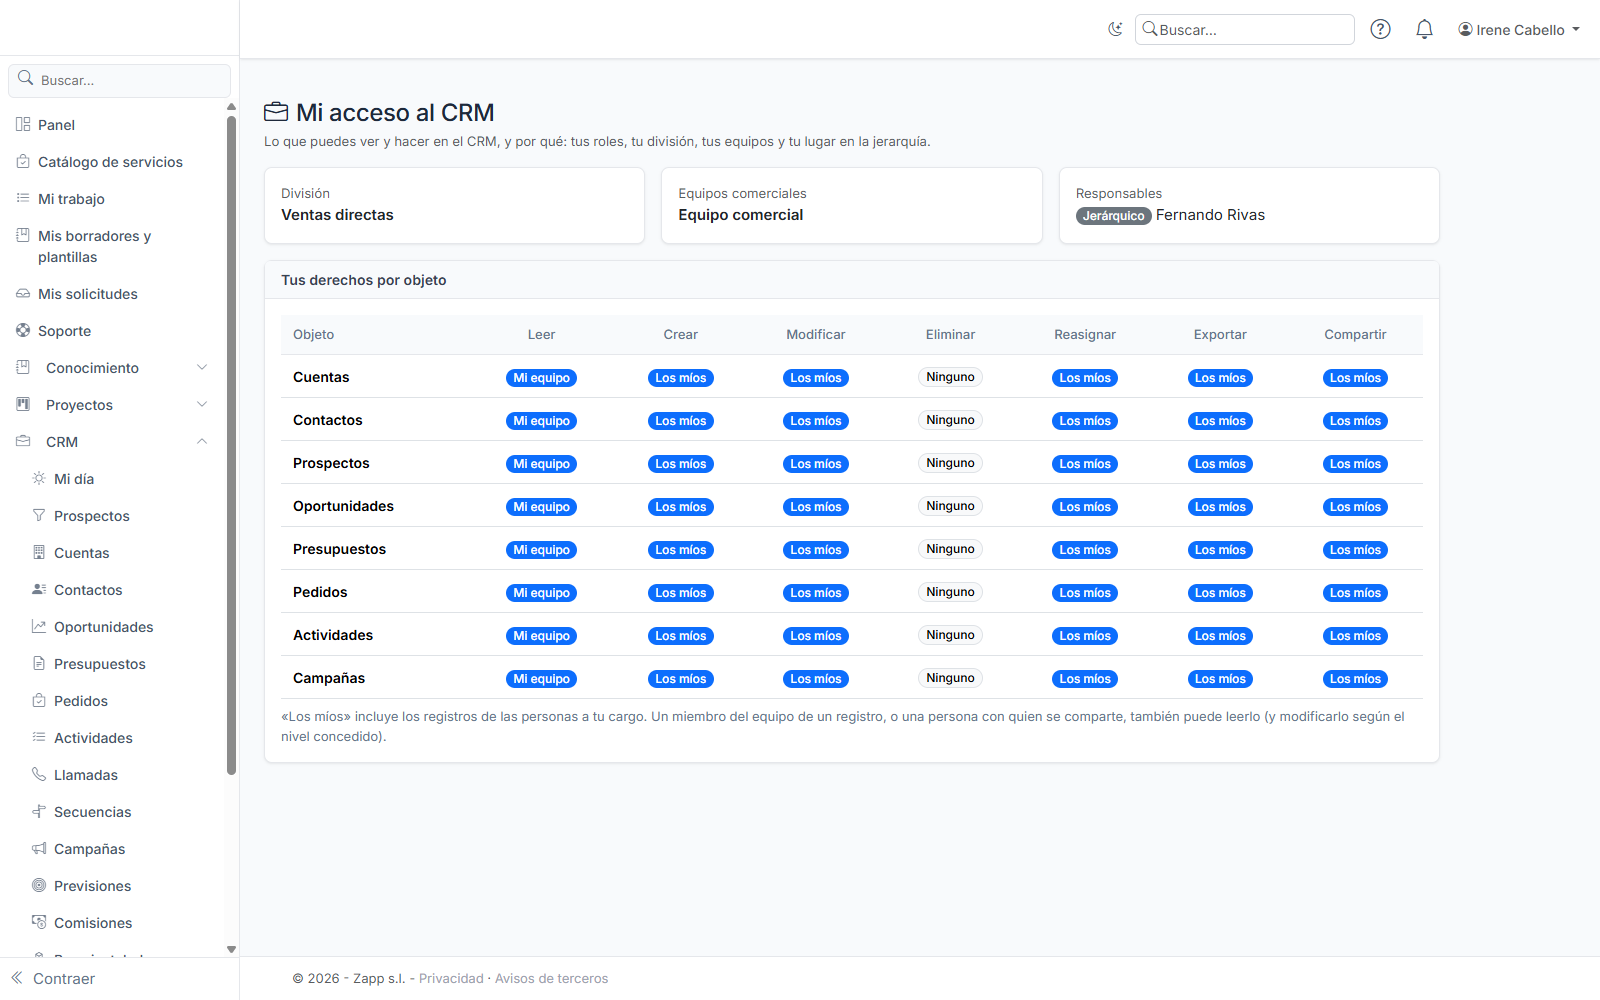Viewport: 1600px width, 1000px height.
Task: Open Pedidos clipboard icon
Action: click(39, 701)
